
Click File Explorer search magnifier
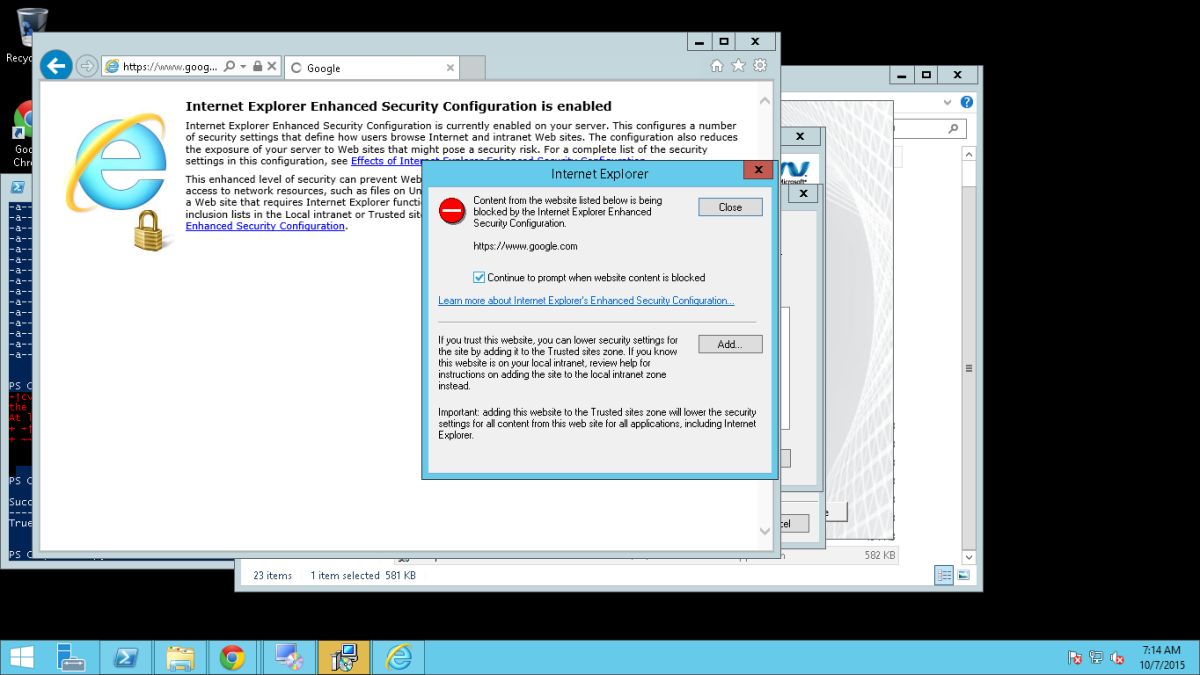coord(953,129)
